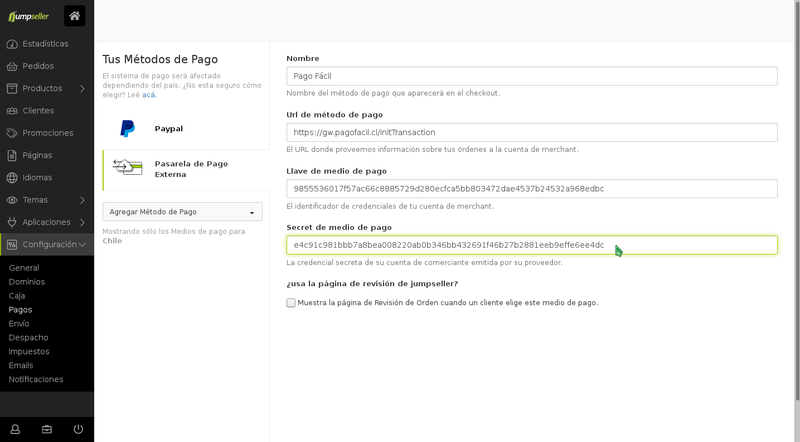
Task: Open Dominios settings link
Action: point(27,282)
